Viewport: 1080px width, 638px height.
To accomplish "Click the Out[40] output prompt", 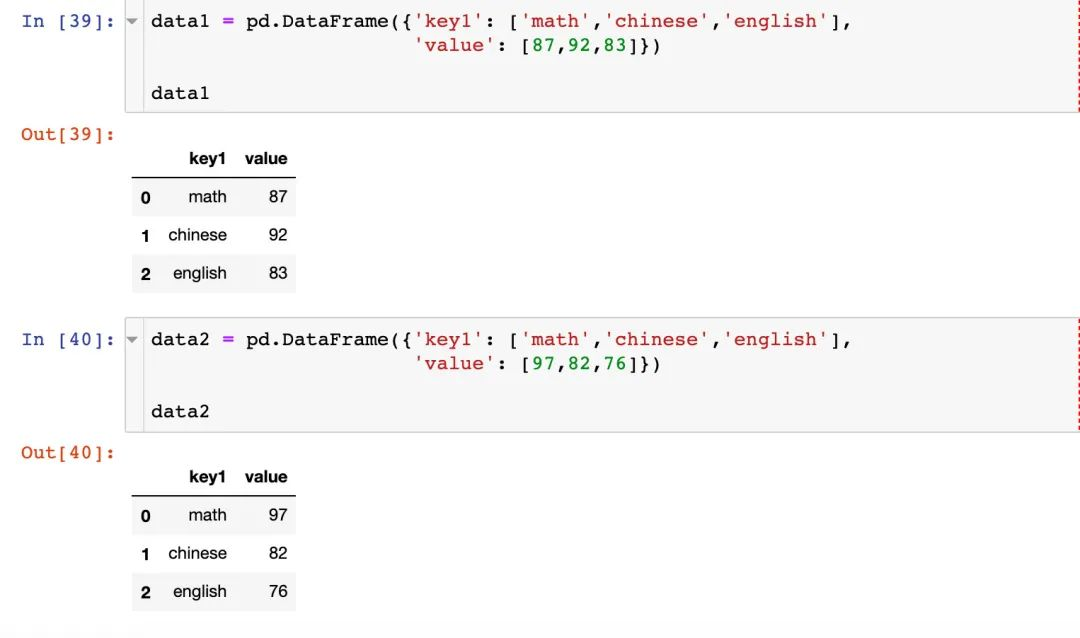I will click(x=68, y=453).
